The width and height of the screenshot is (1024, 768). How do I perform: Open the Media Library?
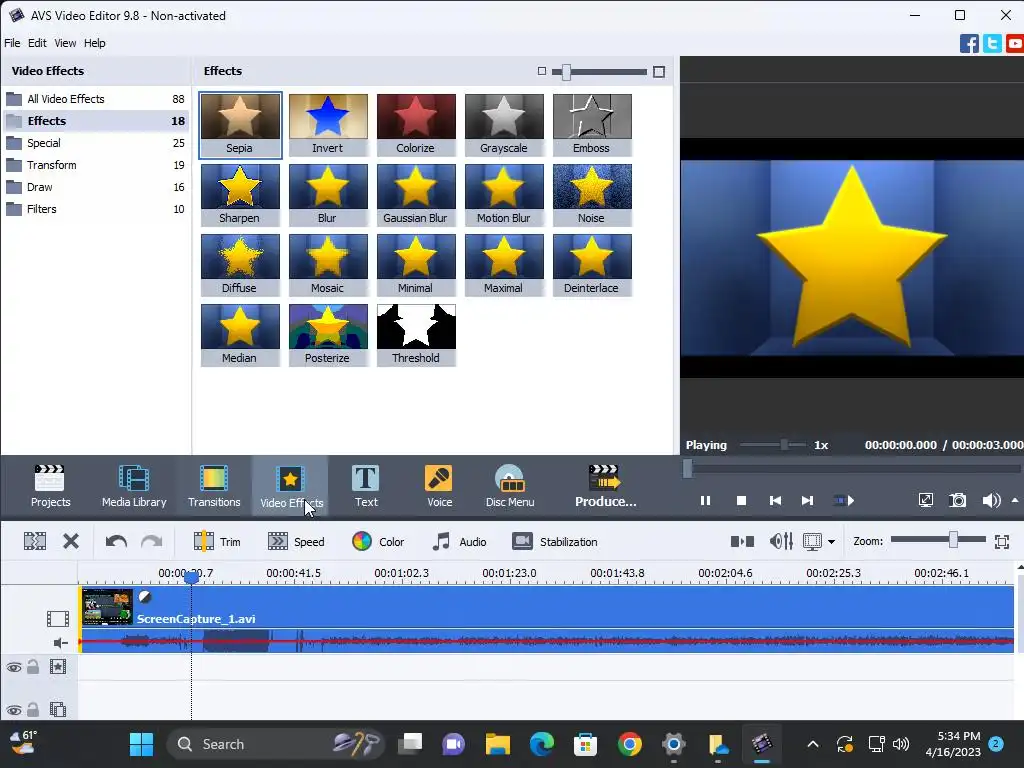click(134, 486)
